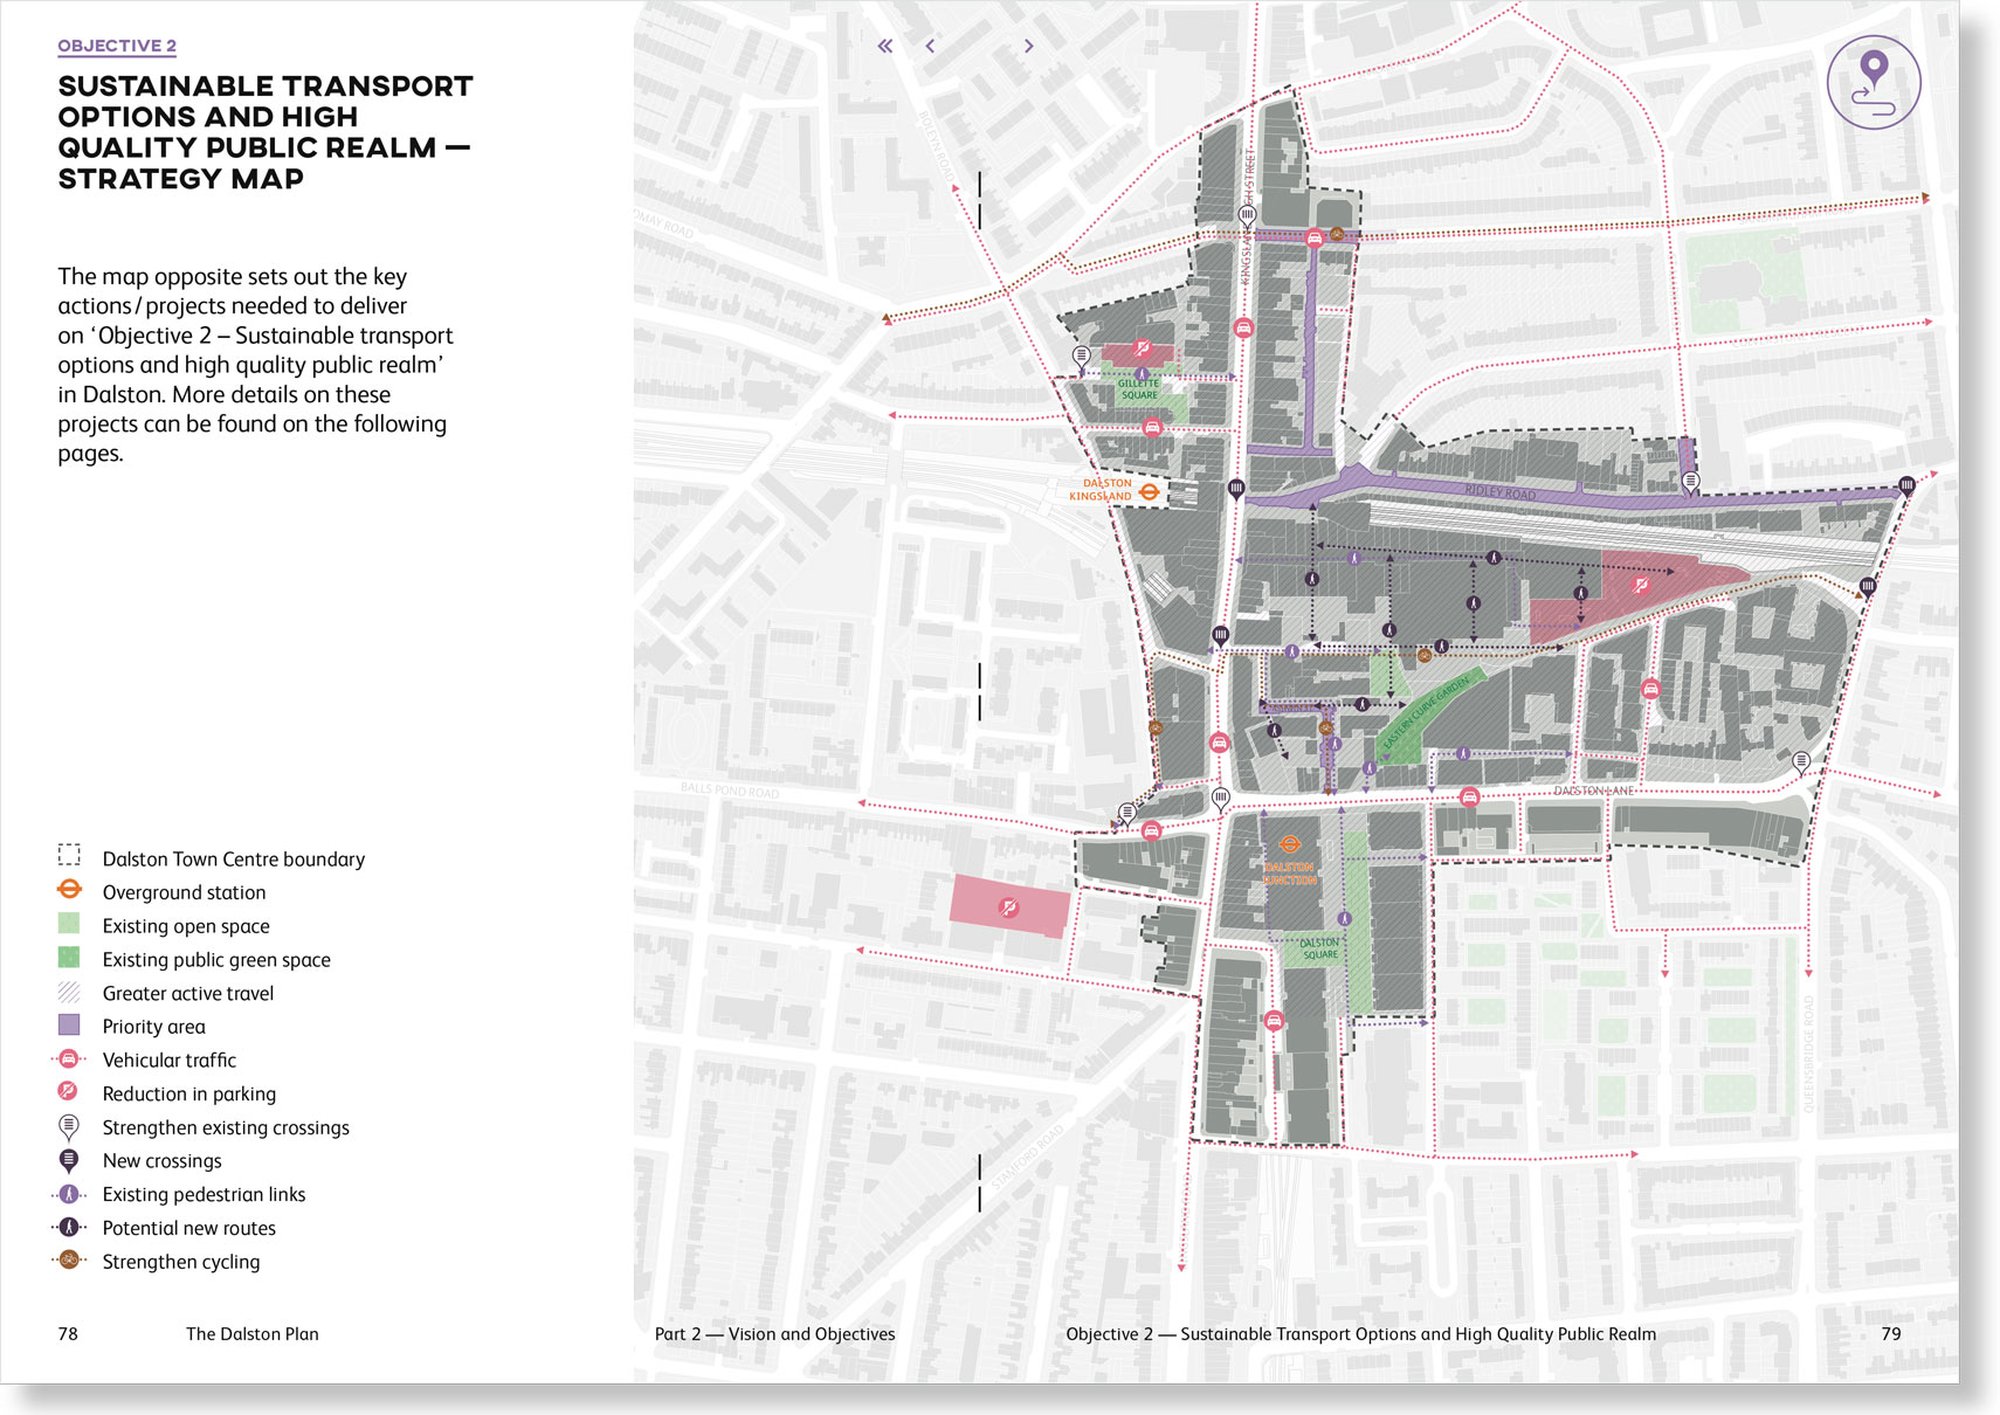Click Potential new routes legend icon
The image size is (2000, 1415).
tap(68, 1227)
